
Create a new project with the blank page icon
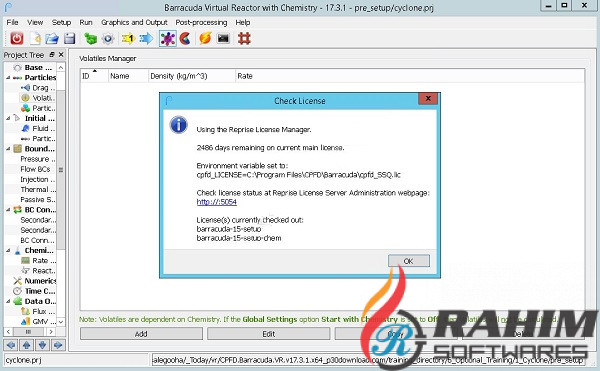pos(35,39)
